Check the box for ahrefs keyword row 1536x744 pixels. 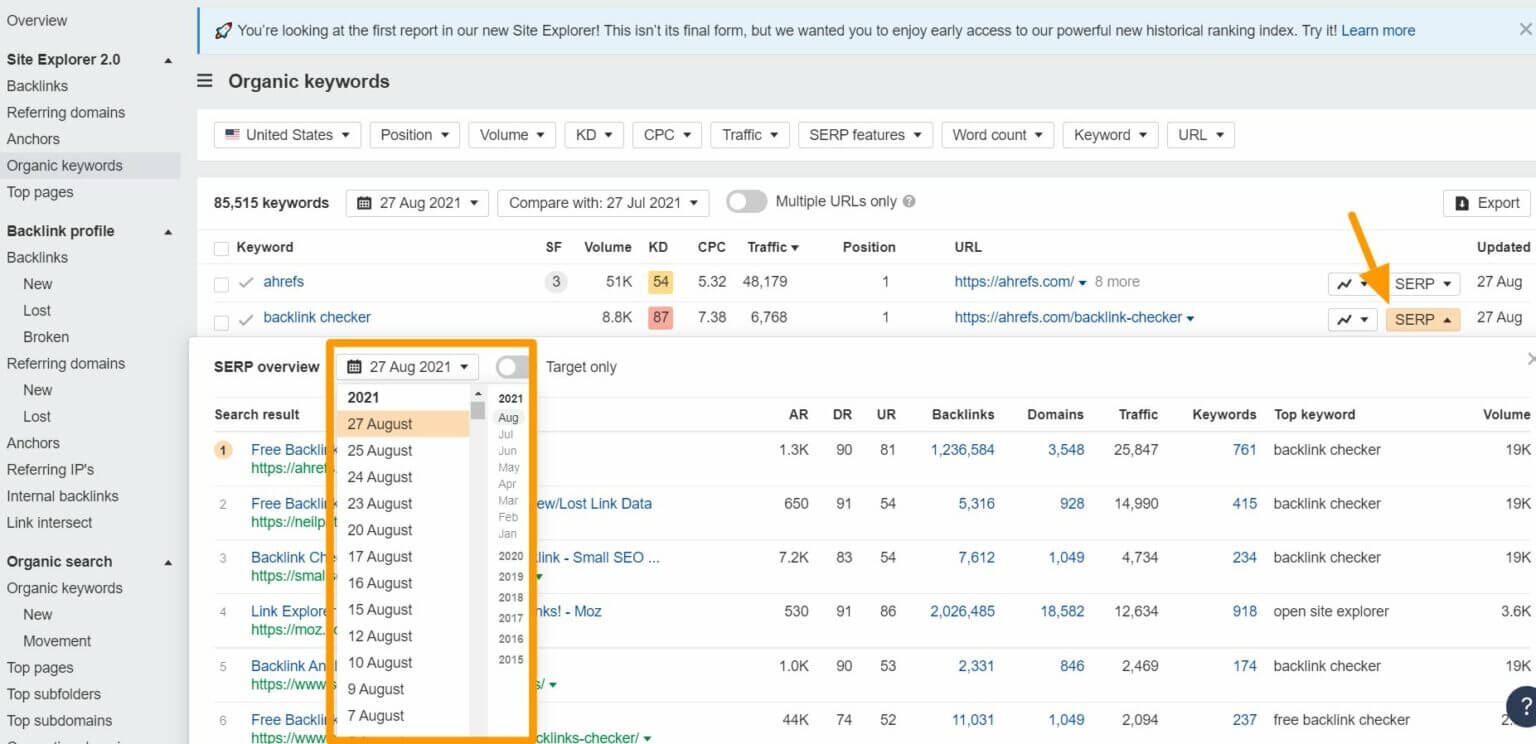click(221, 283)
